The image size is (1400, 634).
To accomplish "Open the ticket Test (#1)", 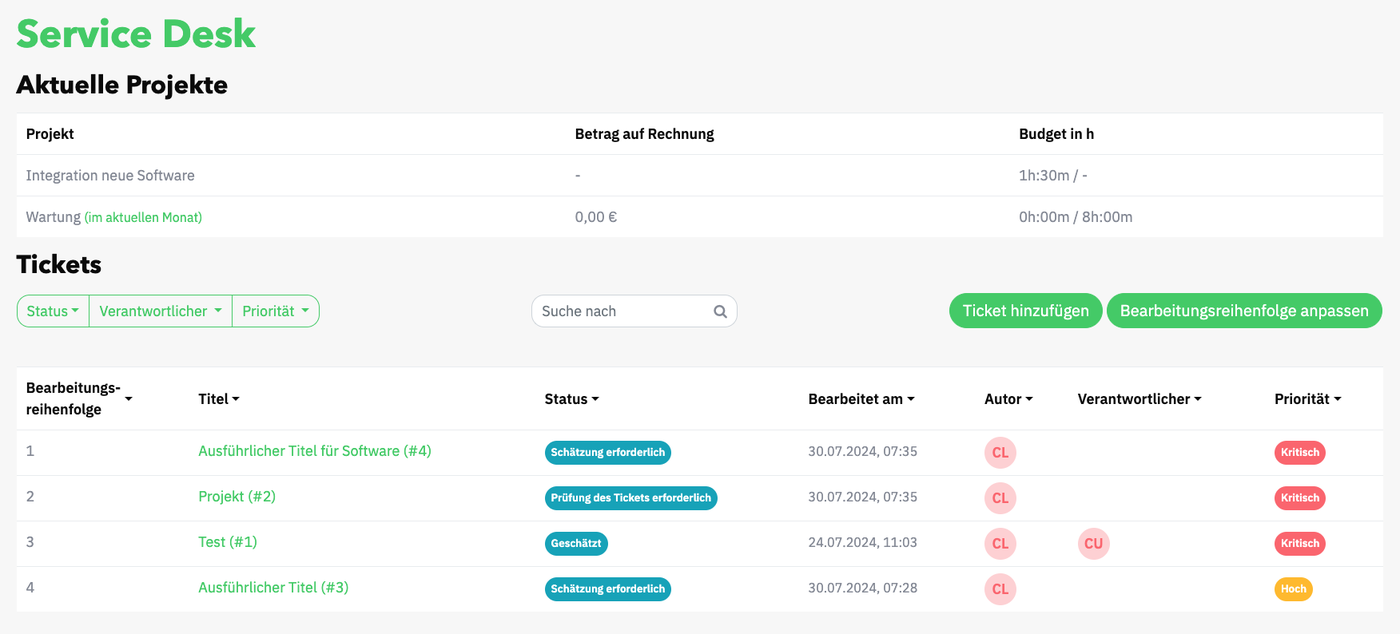I will pos(227,542).
